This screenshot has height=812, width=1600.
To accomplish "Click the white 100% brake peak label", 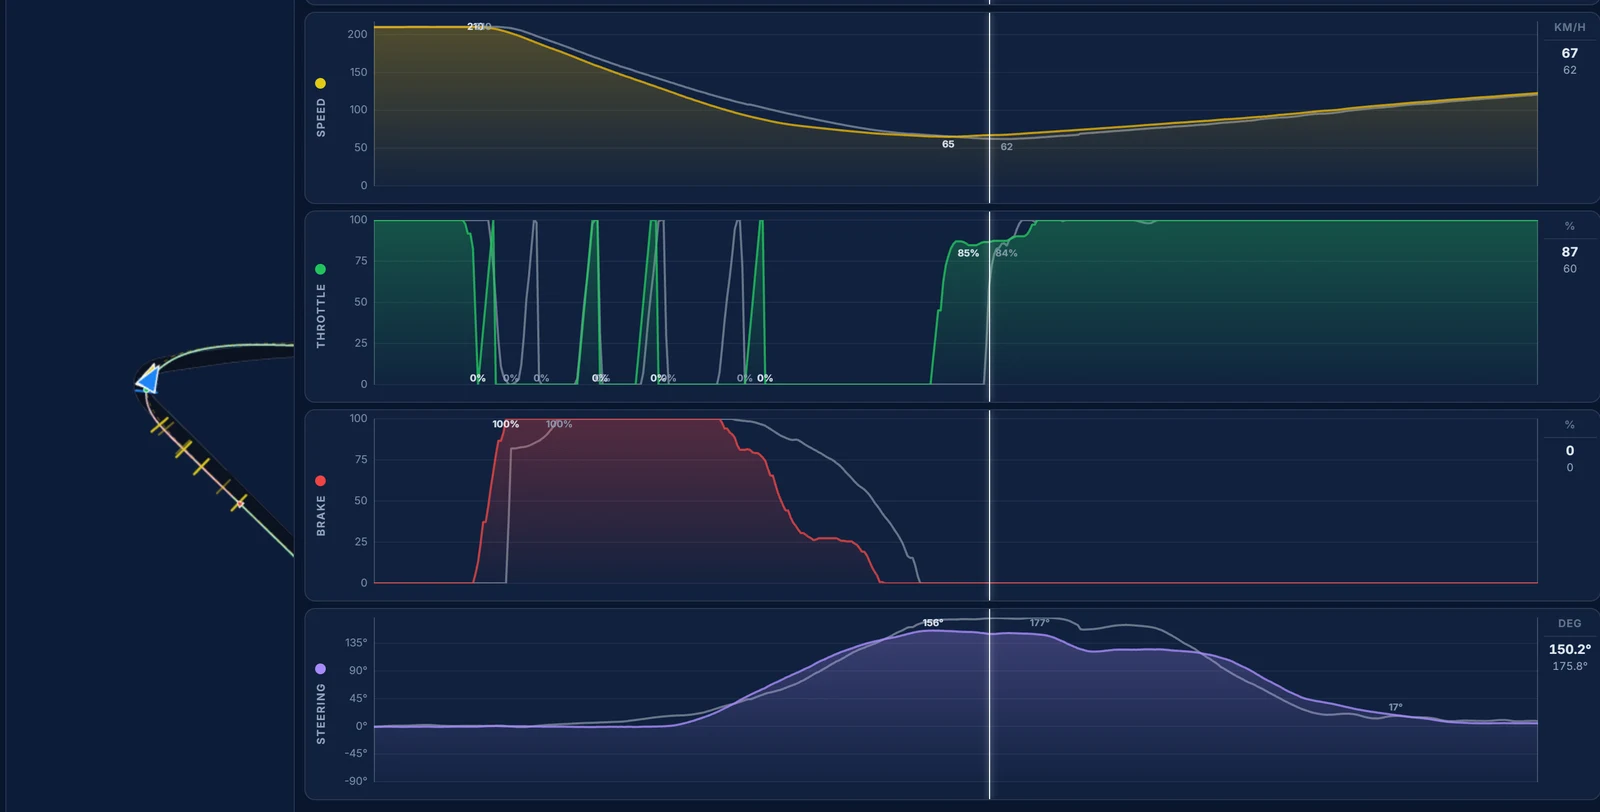I will tap(505, 424).
